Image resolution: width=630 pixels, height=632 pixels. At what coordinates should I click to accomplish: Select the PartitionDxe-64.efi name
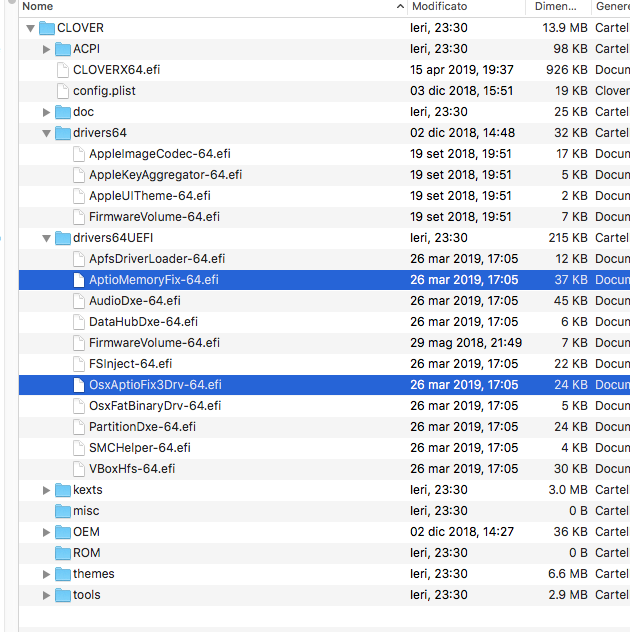pos(142,427)
